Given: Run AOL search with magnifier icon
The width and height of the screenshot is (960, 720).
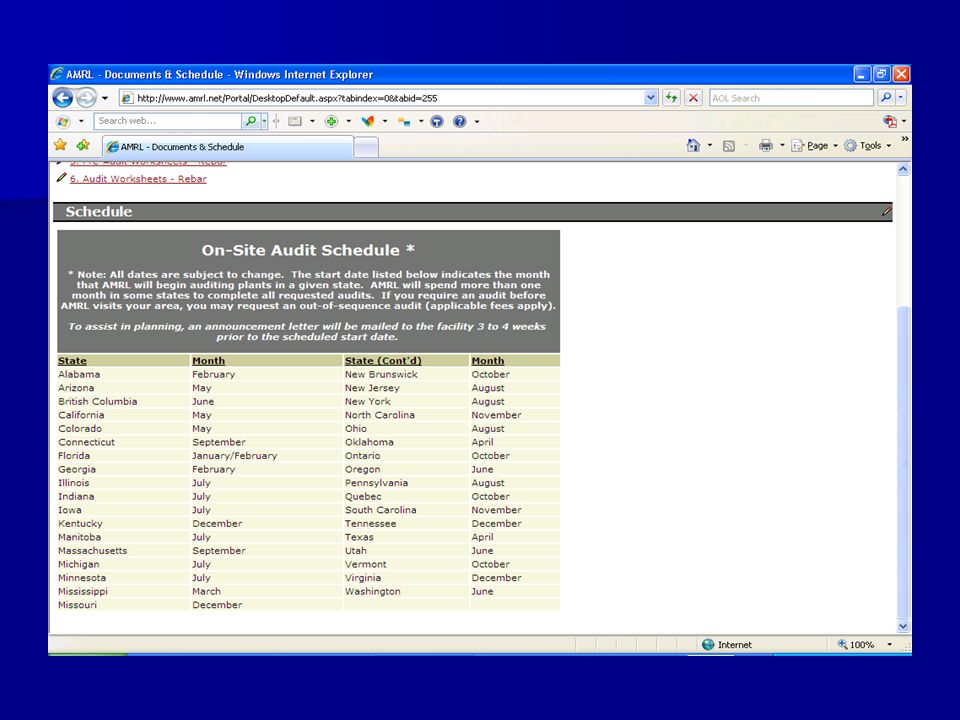Looking at the screenshot, I should point(885,97).
